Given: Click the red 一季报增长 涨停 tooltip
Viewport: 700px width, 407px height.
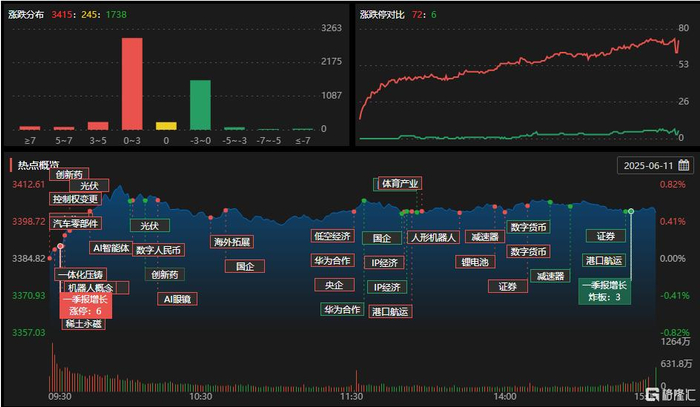Looking at the screenshot, I should point(86,305).
